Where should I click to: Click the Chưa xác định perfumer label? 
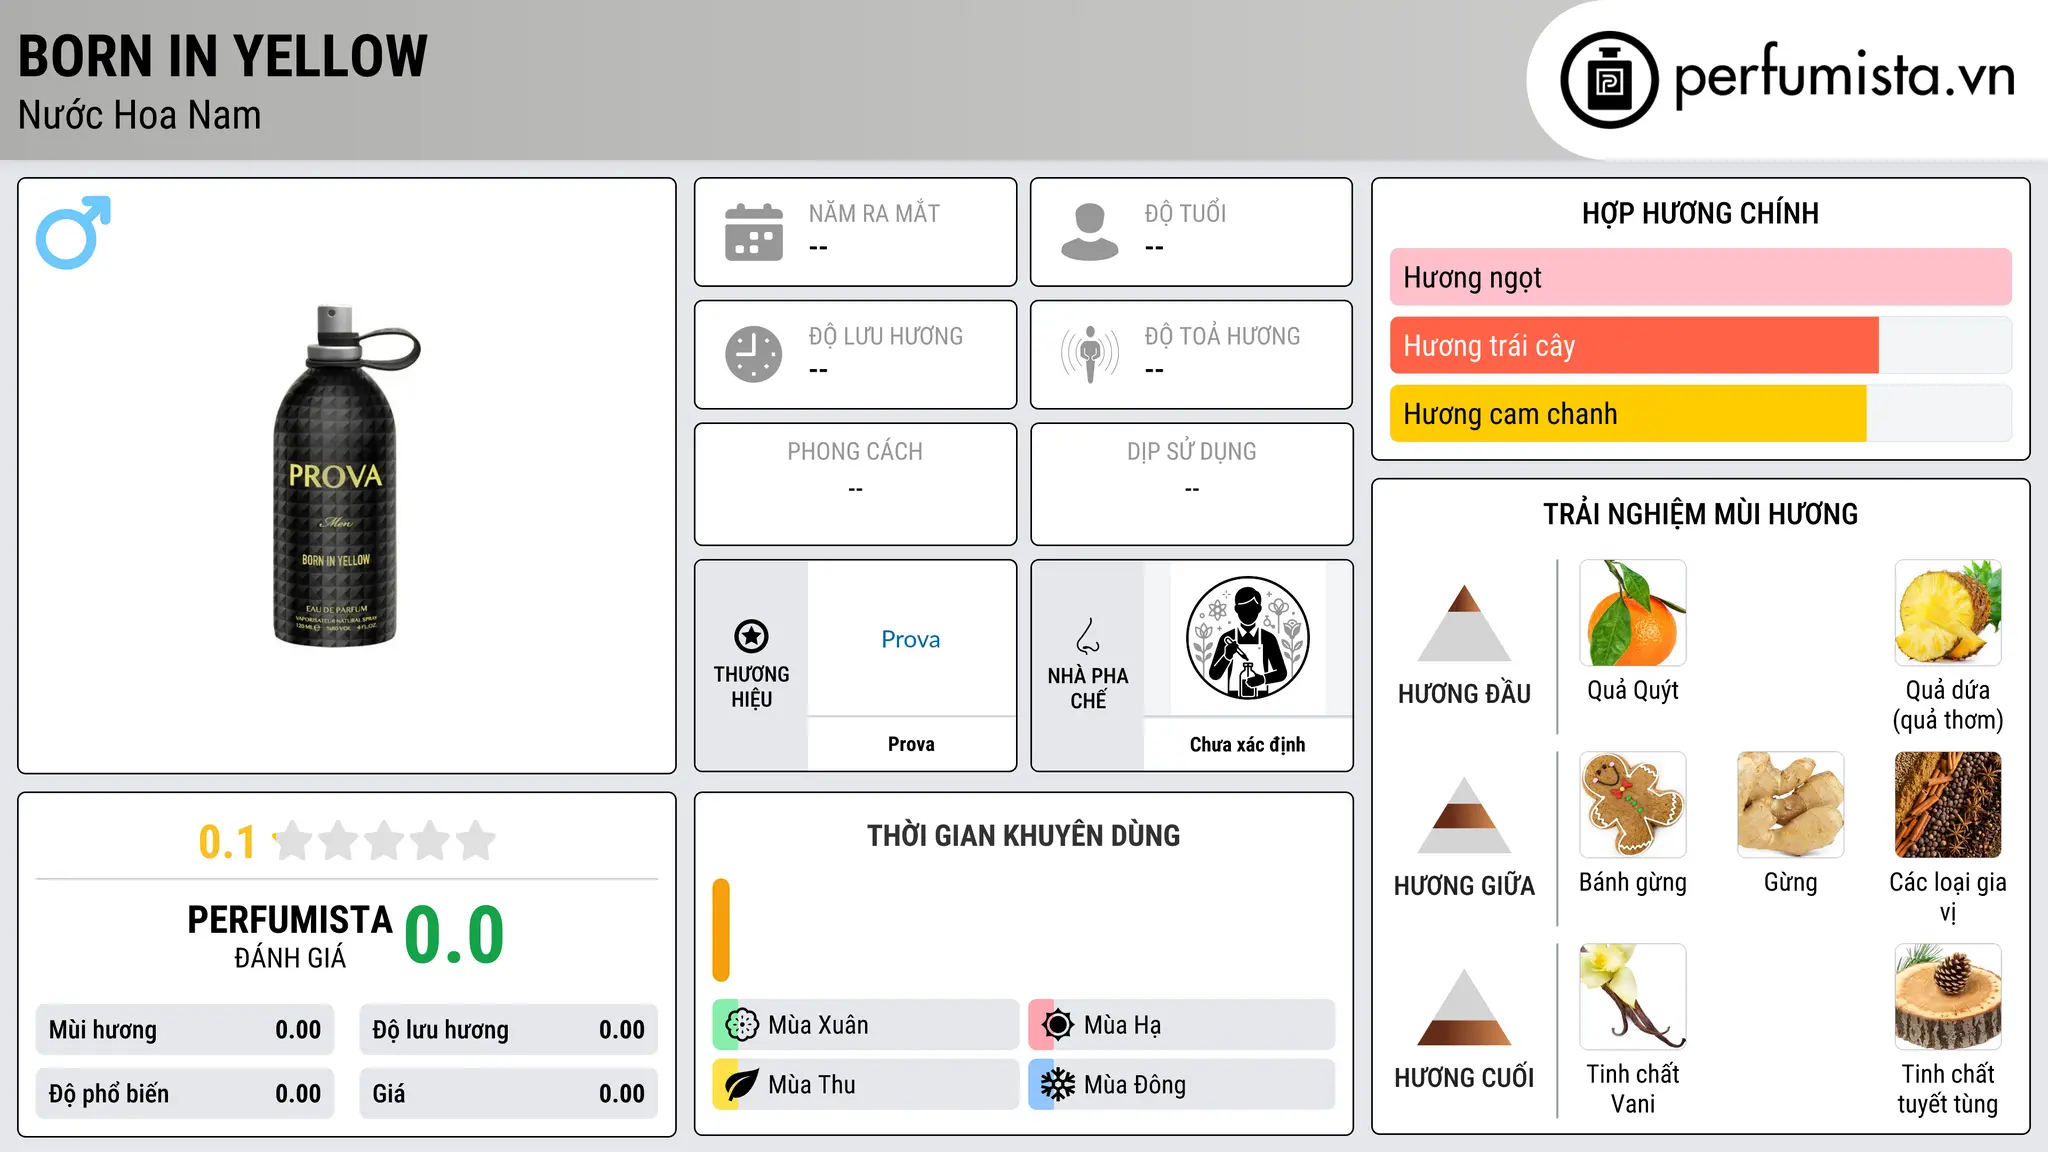click(x=1247, y=744)
